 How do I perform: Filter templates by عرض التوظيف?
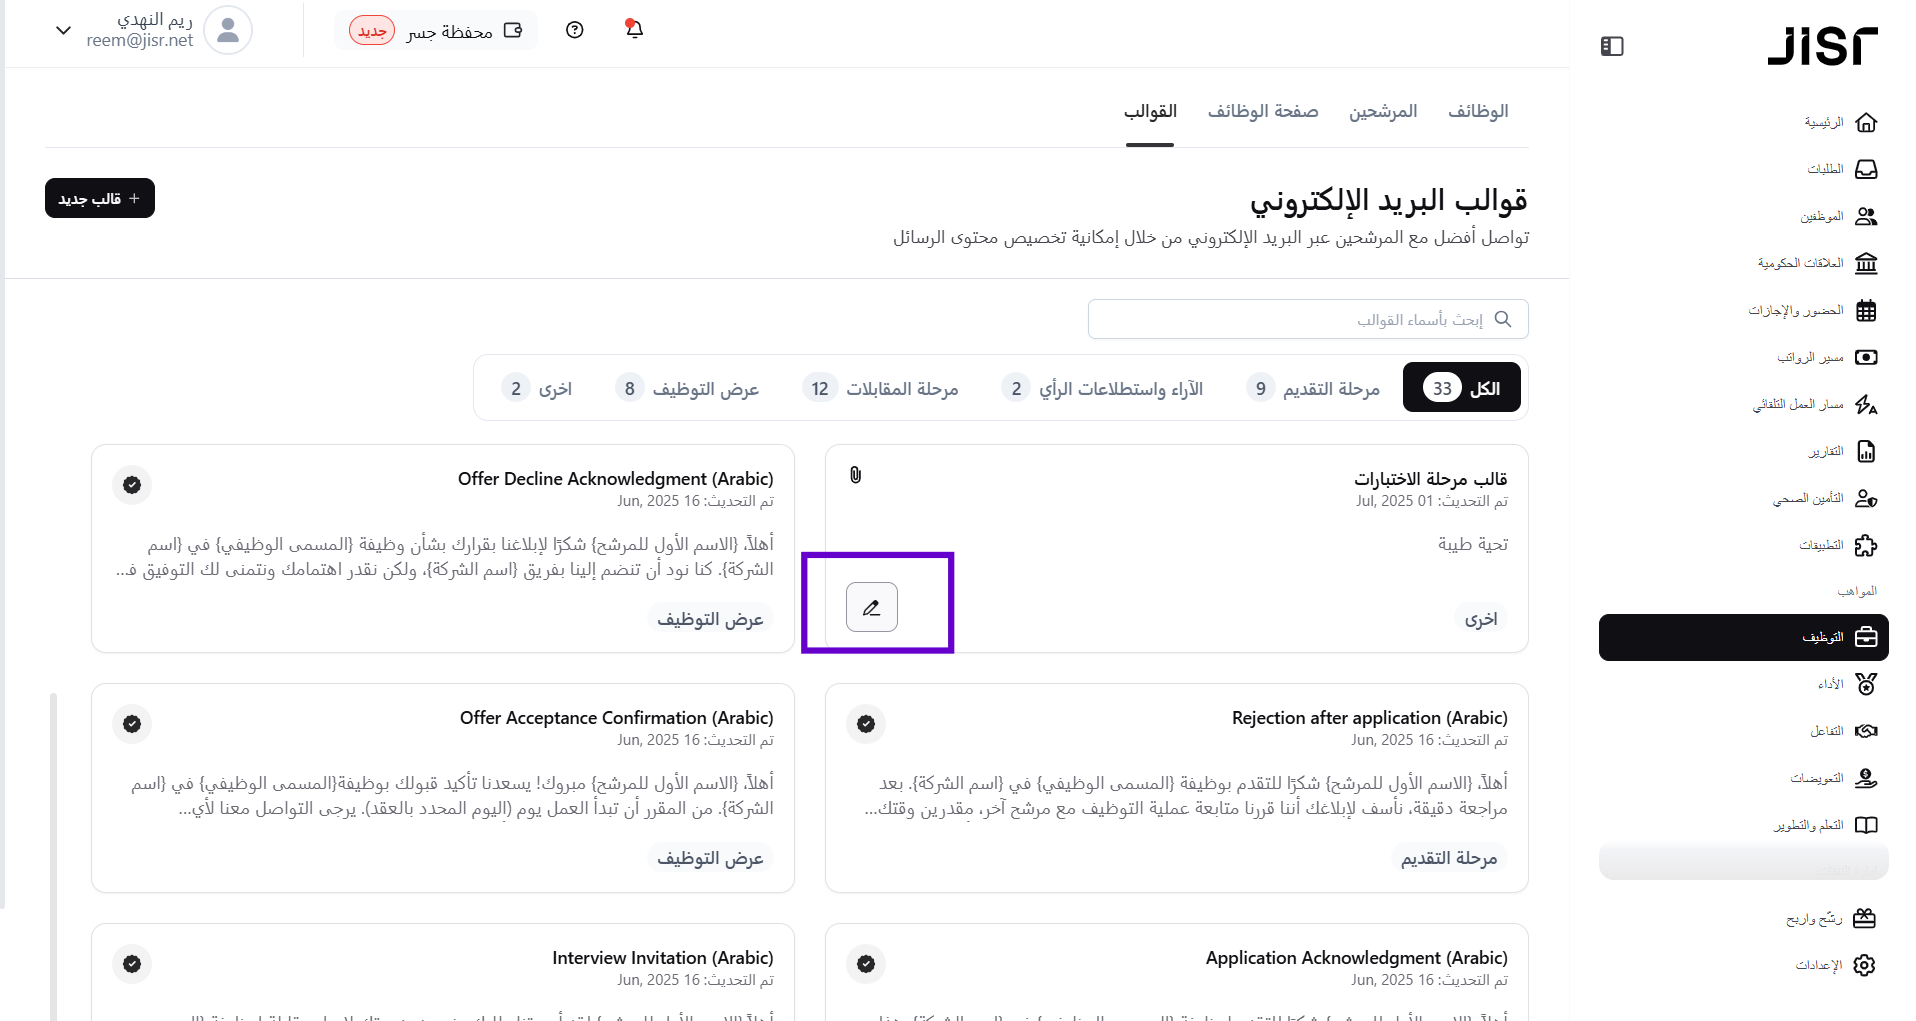(x=687, y=388)
